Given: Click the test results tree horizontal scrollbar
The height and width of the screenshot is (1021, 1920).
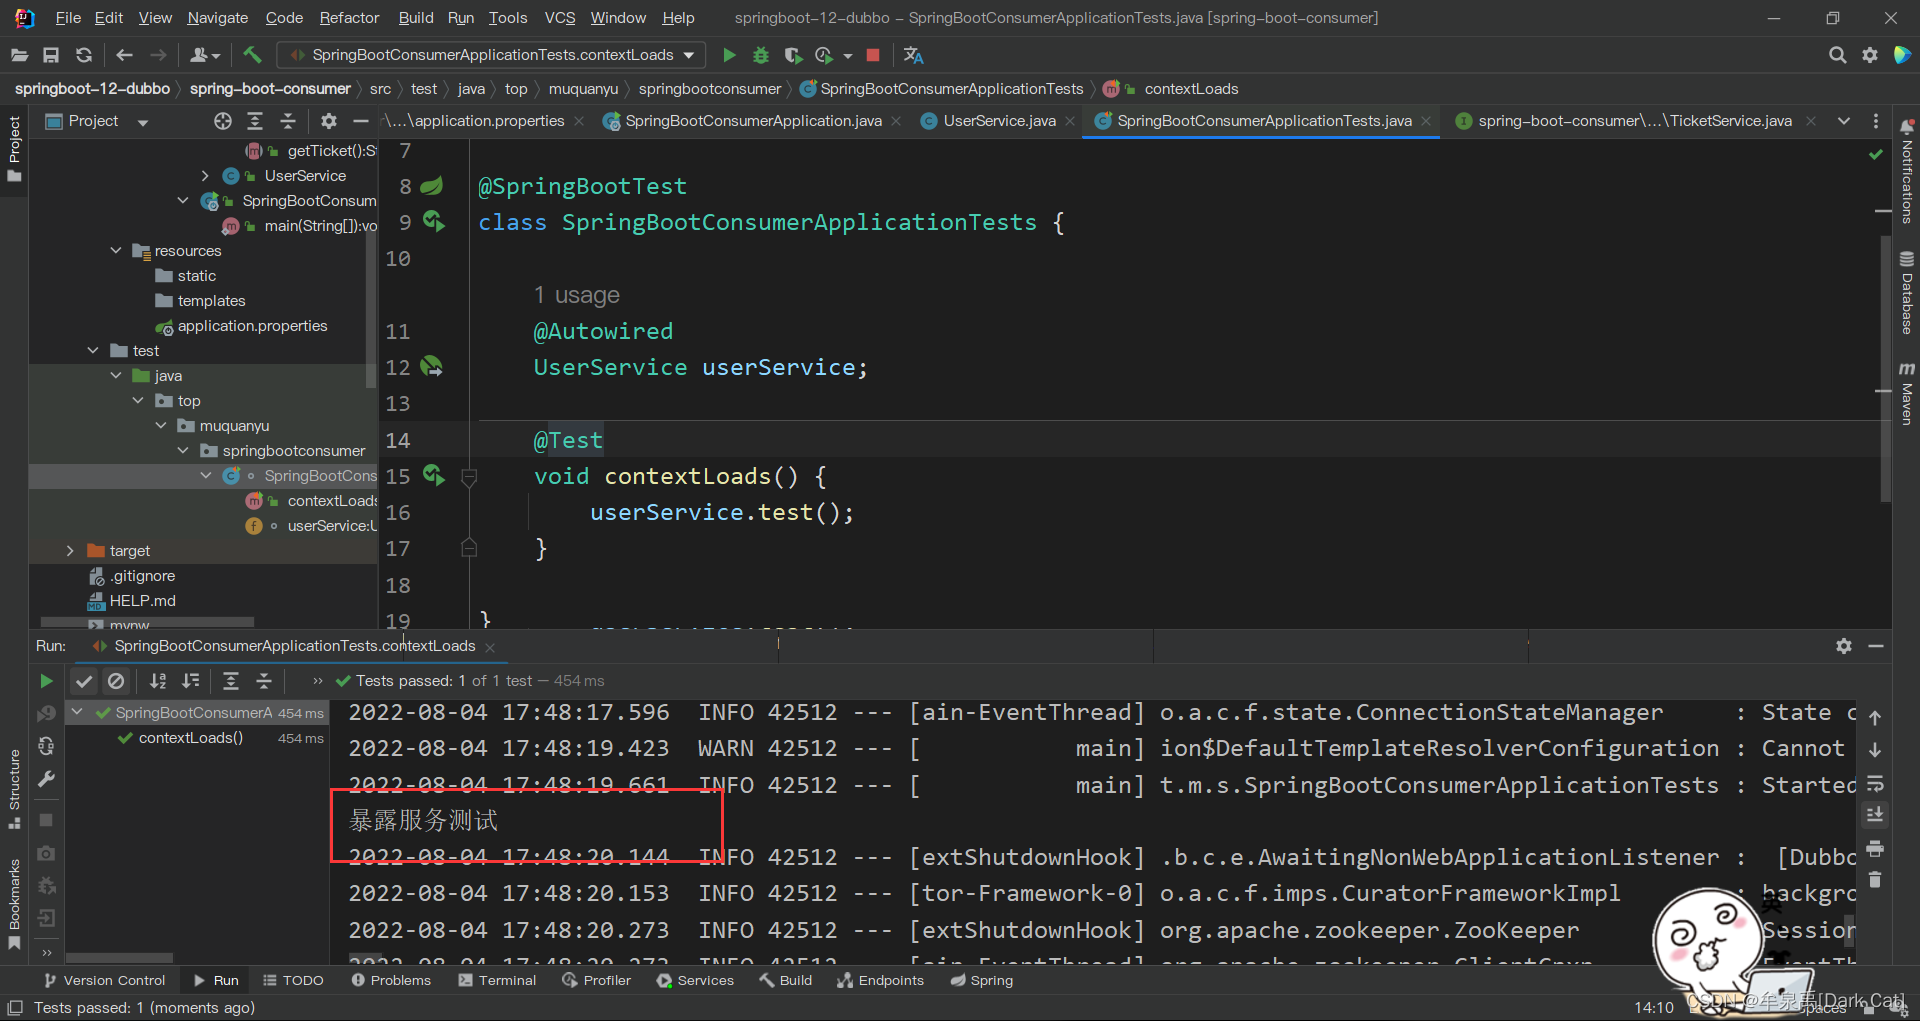Looking at the screenshot, I should tap(120, 957).
